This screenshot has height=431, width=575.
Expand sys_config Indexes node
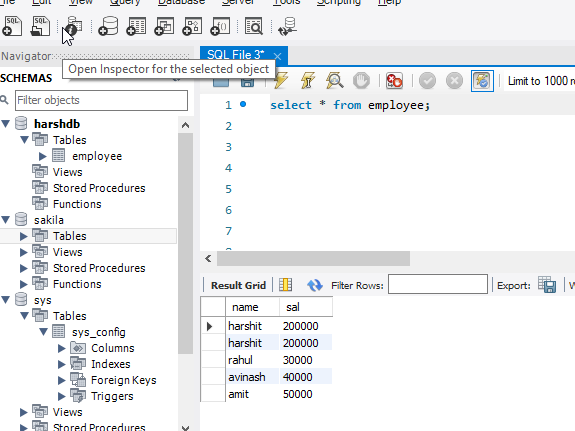tap(62, 364)
